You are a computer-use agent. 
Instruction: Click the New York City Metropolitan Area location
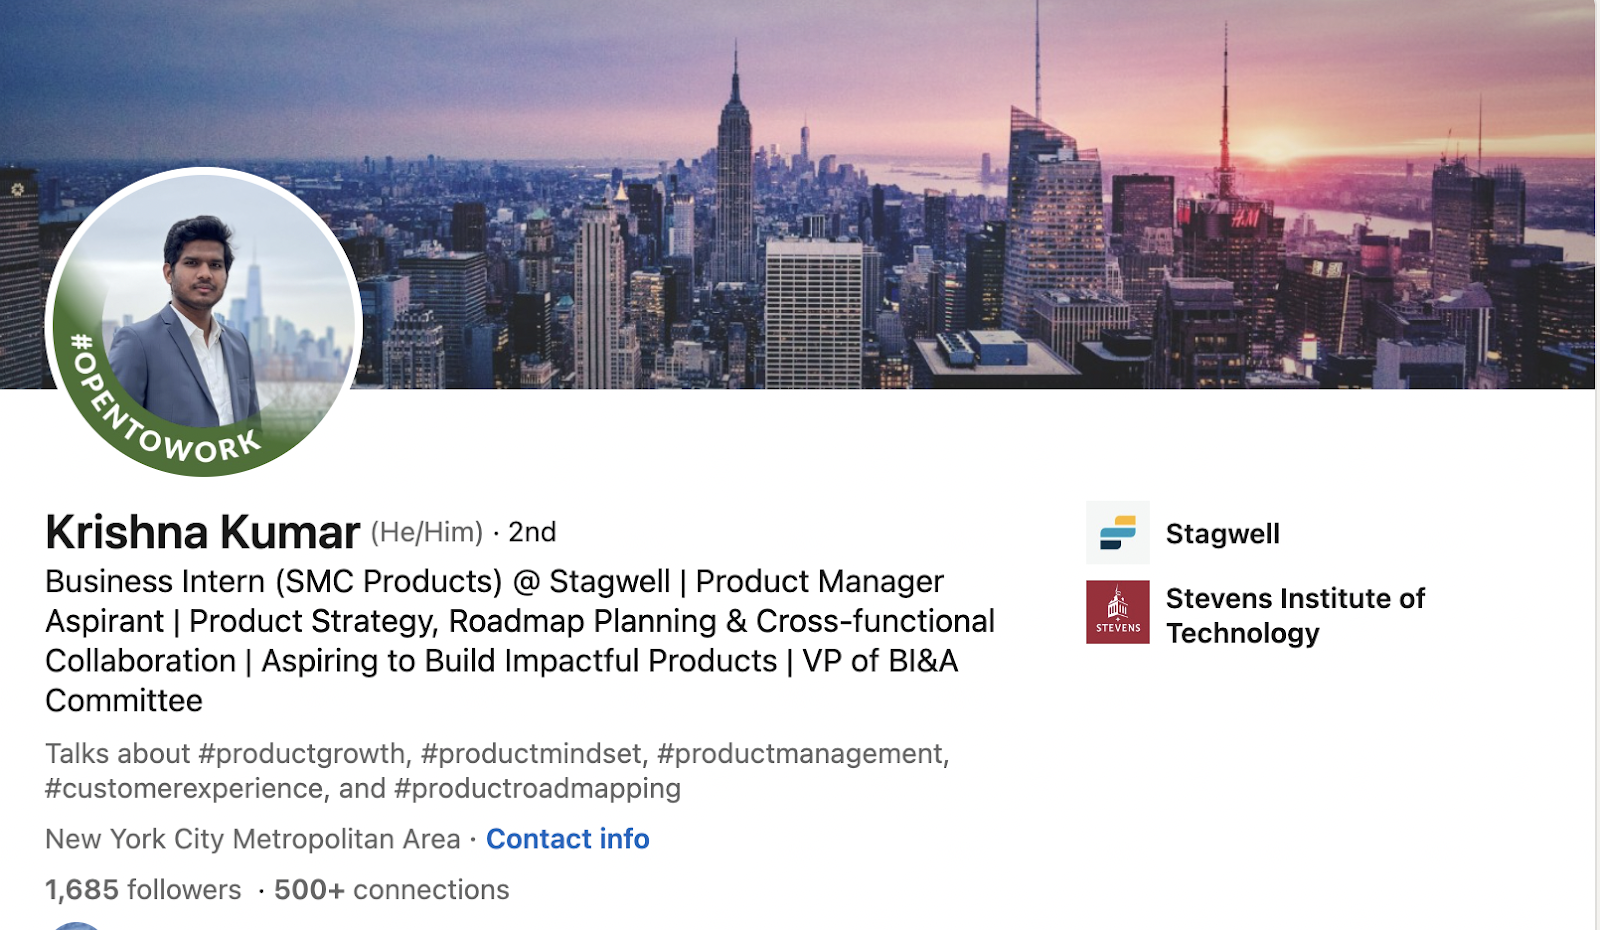tap(252, 839)
